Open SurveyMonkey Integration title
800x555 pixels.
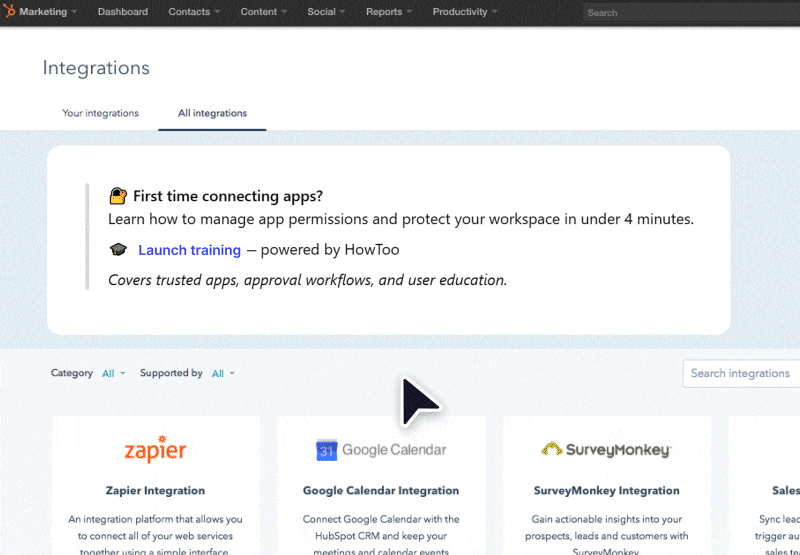click(607, 491)
